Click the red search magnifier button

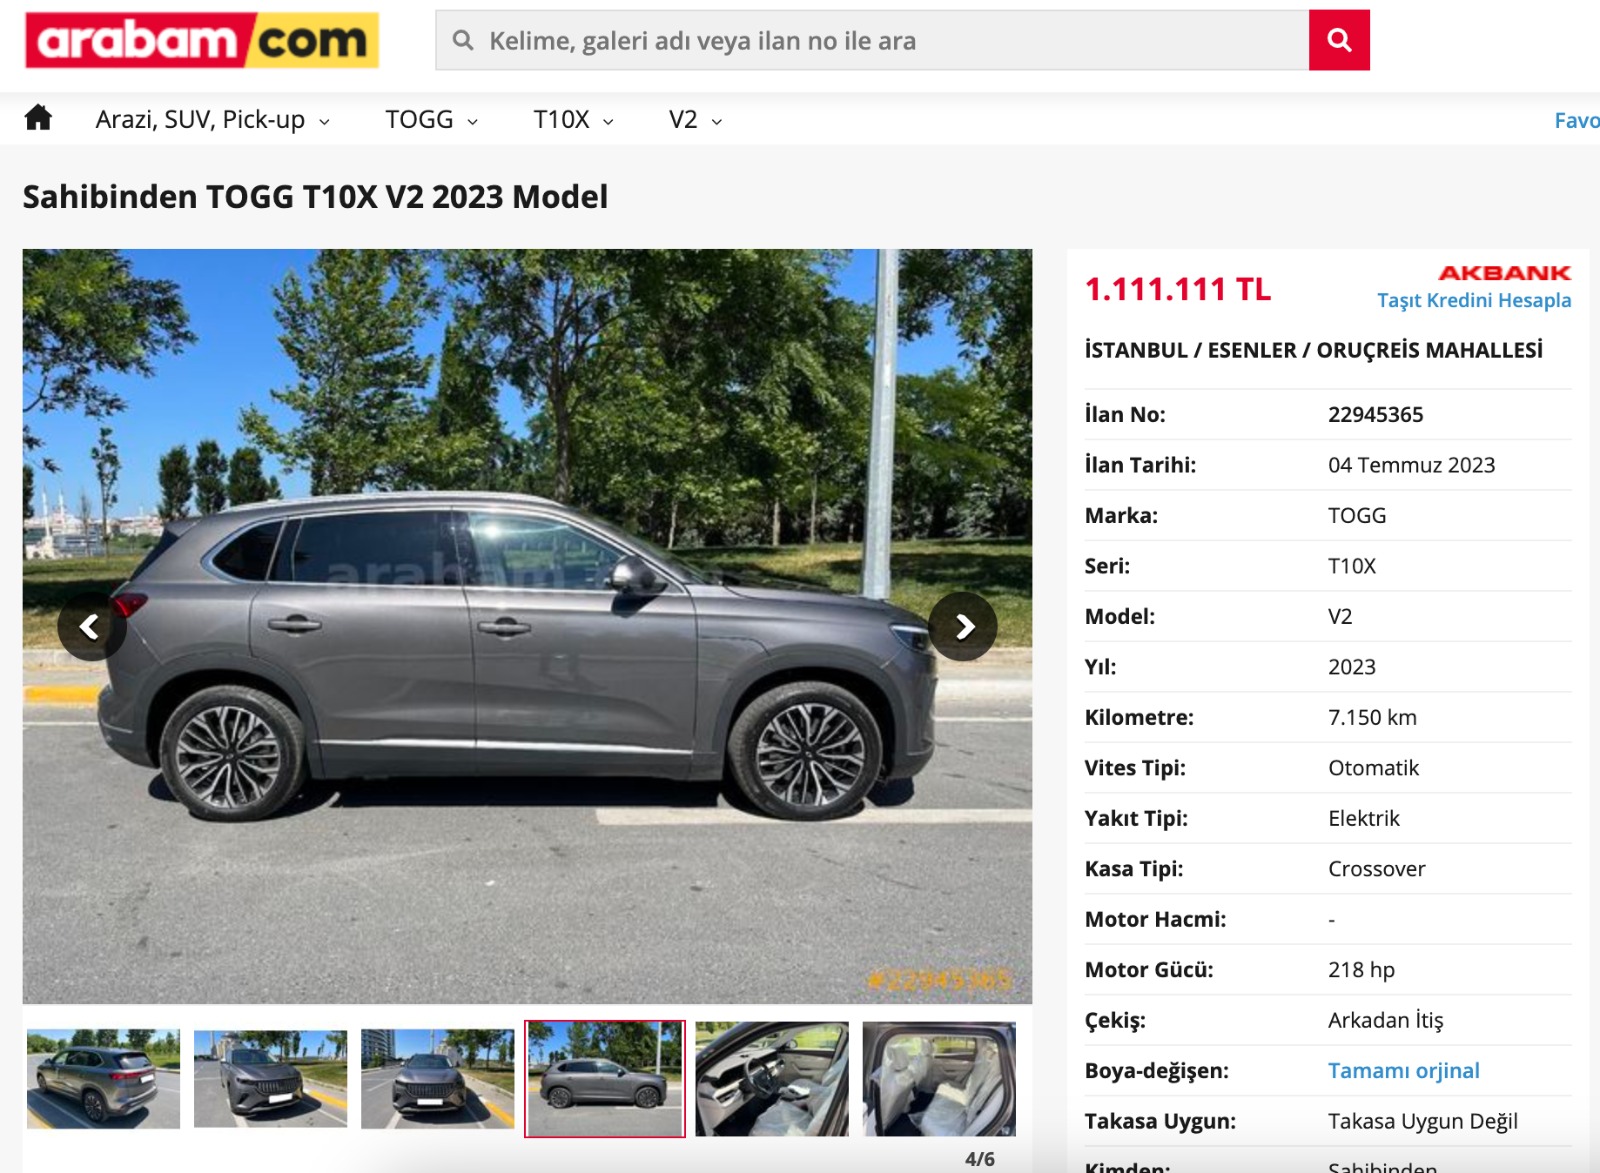coord(1339,40)
